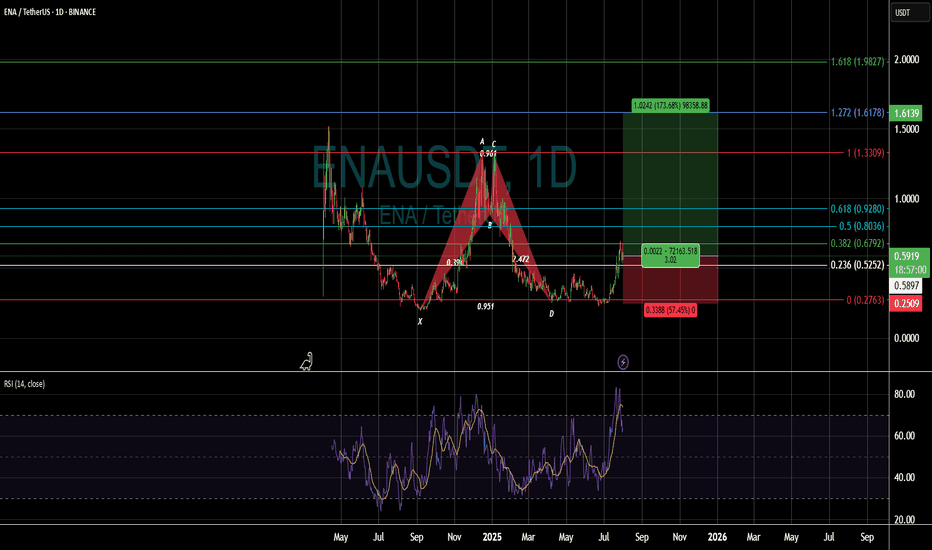
Task: Click the 0.5 (0.8036) Fibonacci level label
Action: point(861,226)
